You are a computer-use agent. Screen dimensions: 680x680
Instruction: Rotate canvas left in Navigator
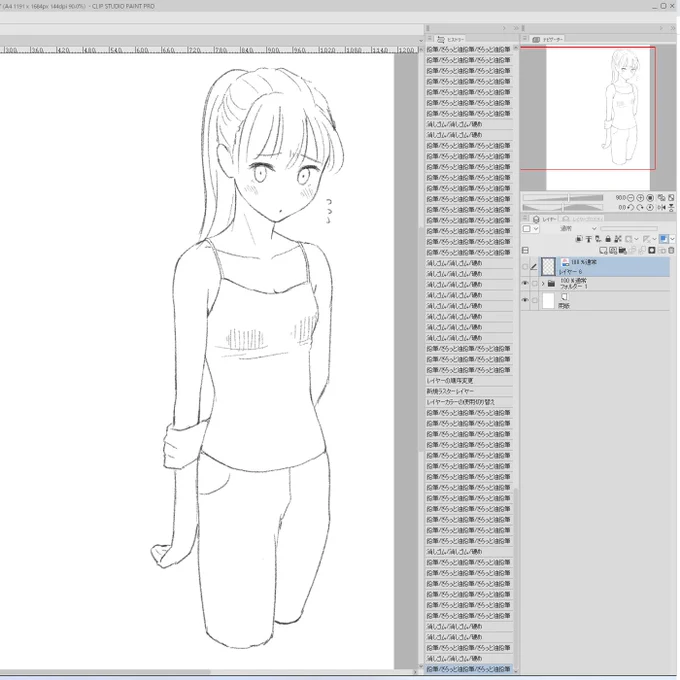coord(631,208)
